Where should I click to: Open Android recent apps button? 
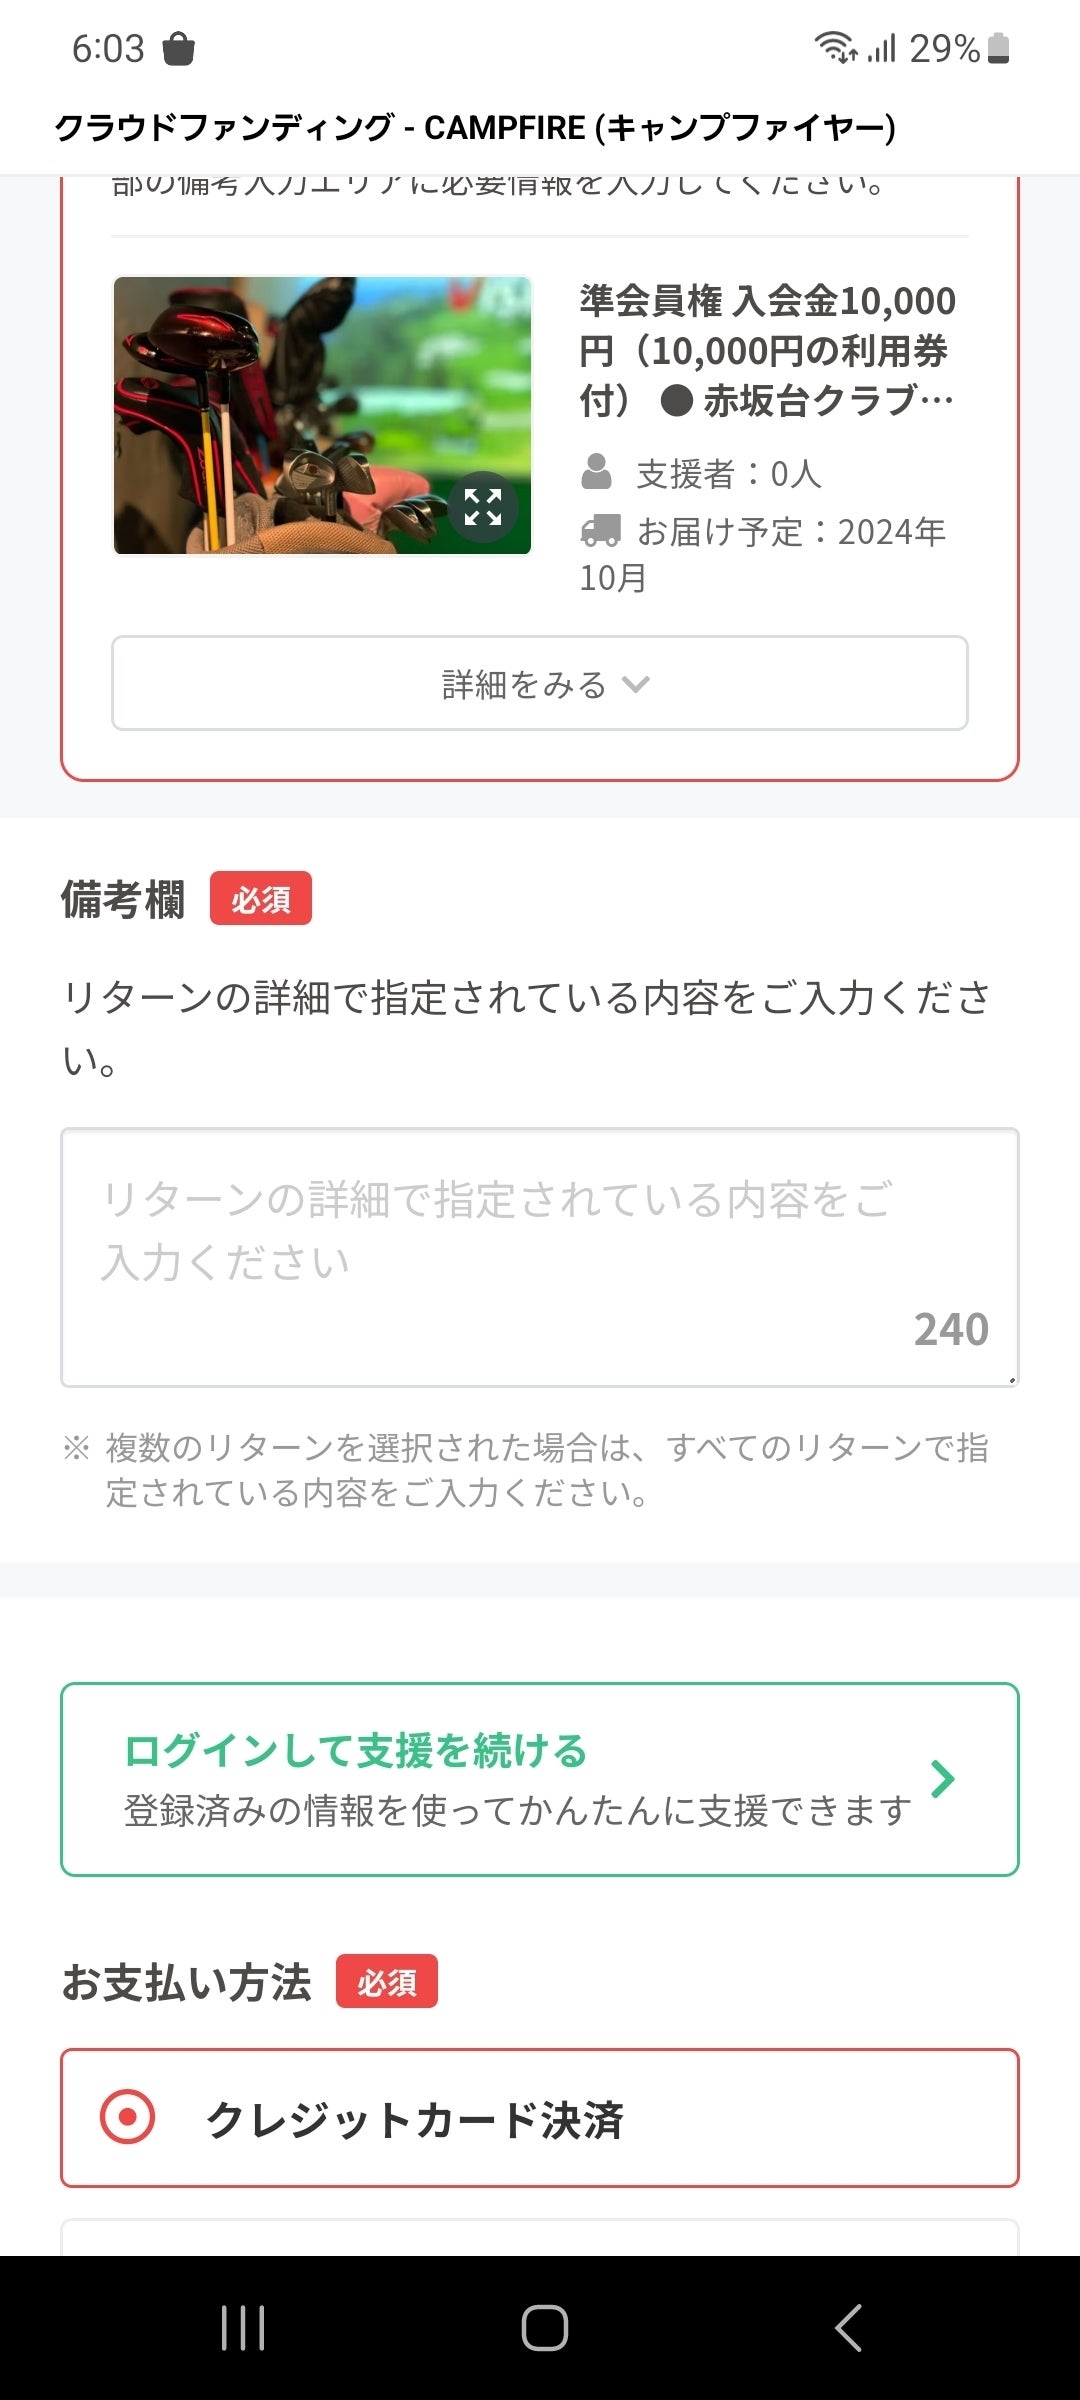(x=243, y=2327)
